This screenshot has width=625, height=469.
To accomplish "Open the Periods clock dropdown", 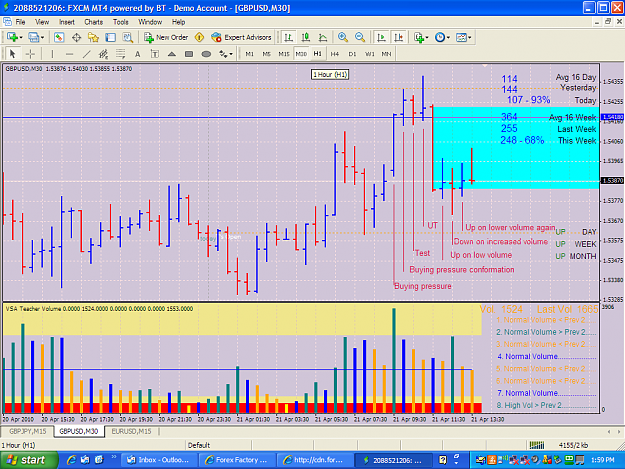I will (442, 37).
